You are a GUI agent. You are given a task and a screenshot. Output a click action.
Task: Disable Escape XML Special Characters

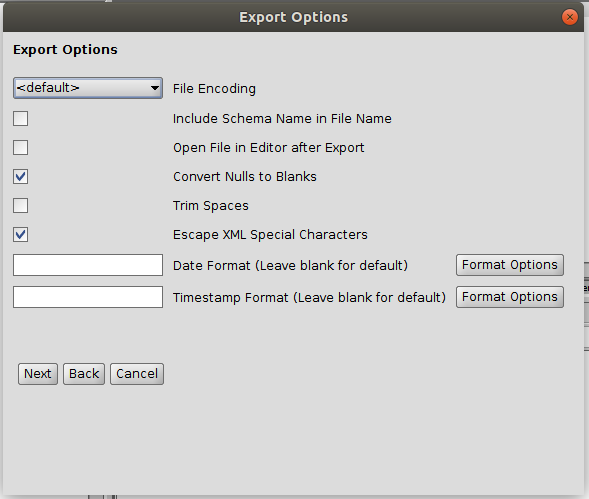pyautogui.click(x=20, y=234)
